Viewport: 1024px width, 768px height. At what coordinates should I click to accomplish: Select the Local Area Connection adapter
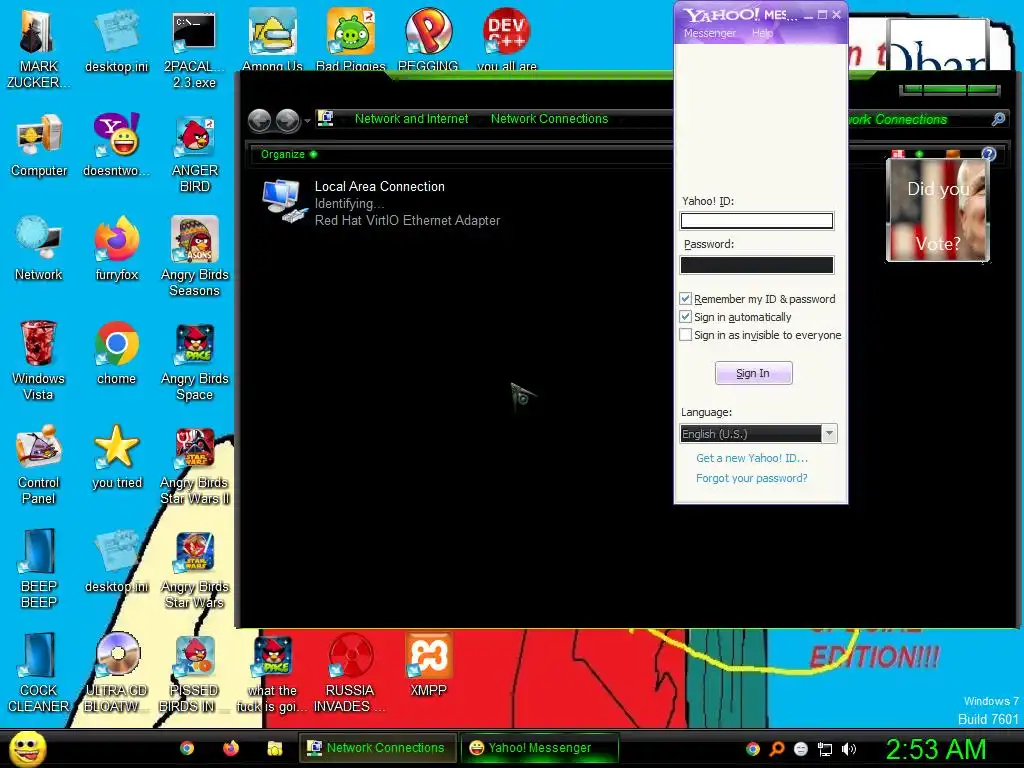381,203
